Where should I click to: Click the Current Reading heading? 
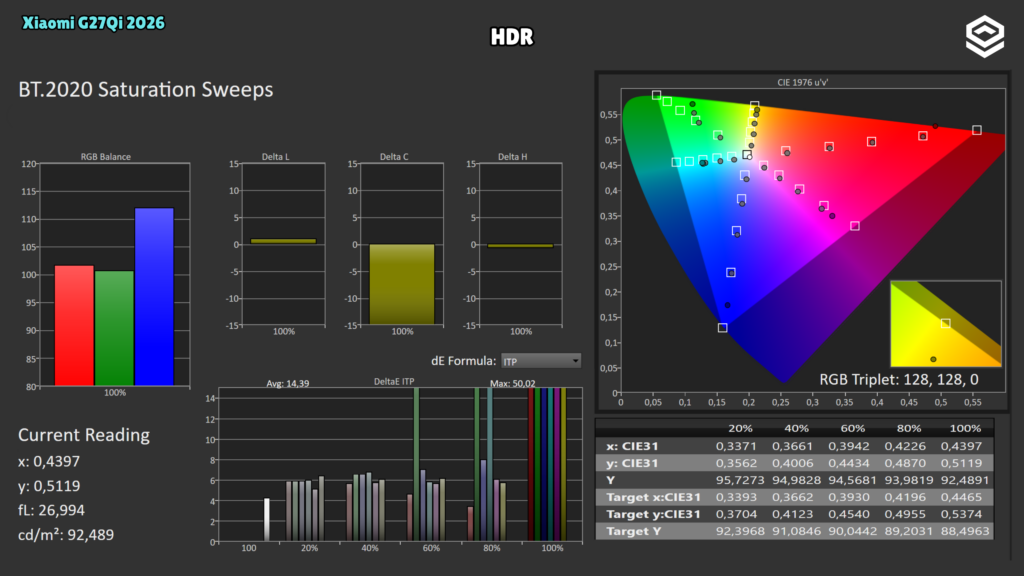(84, 435)
